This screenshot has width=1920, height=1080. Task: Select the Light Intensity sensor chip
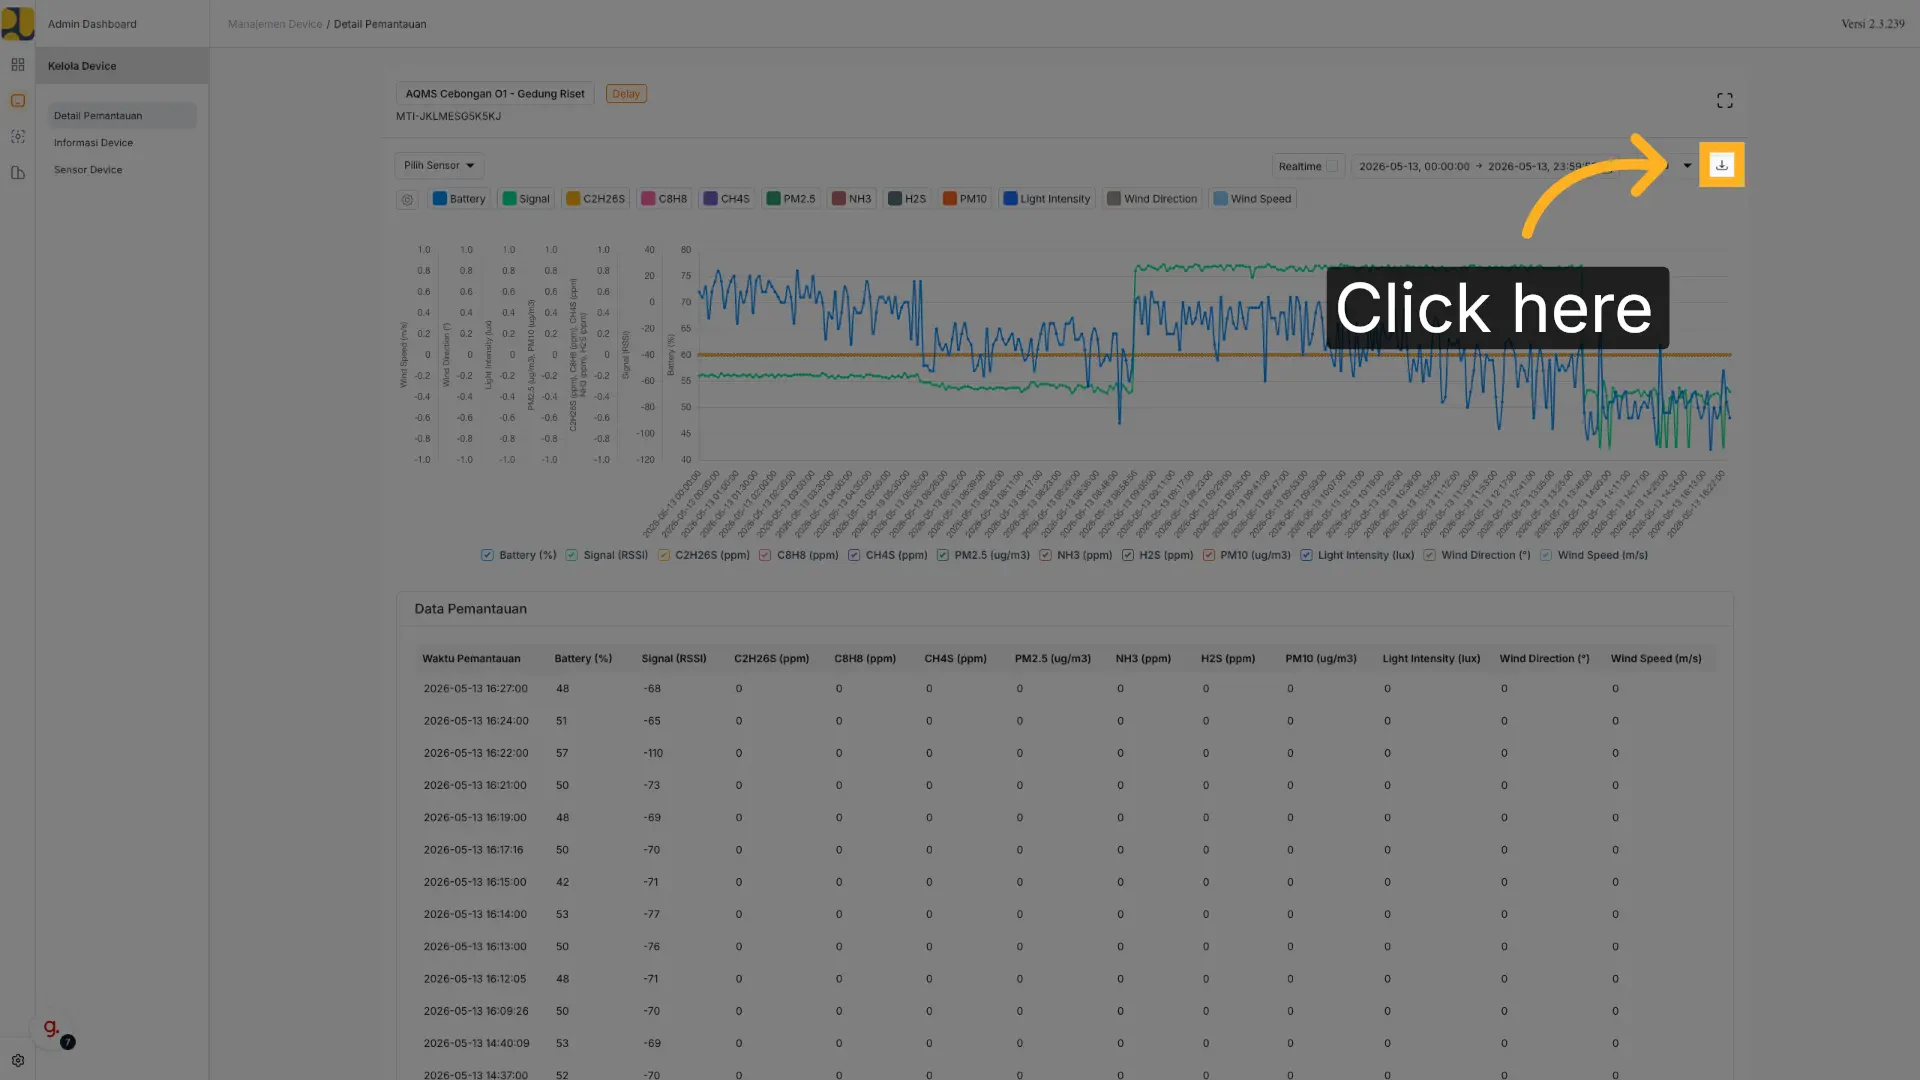pyautogui.click(x=1047, y=199)
